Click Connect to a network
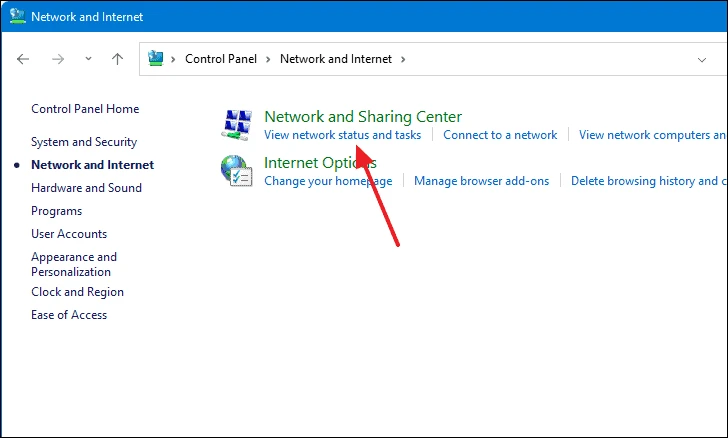Screen dimensions: 728x438 [500, 135]
